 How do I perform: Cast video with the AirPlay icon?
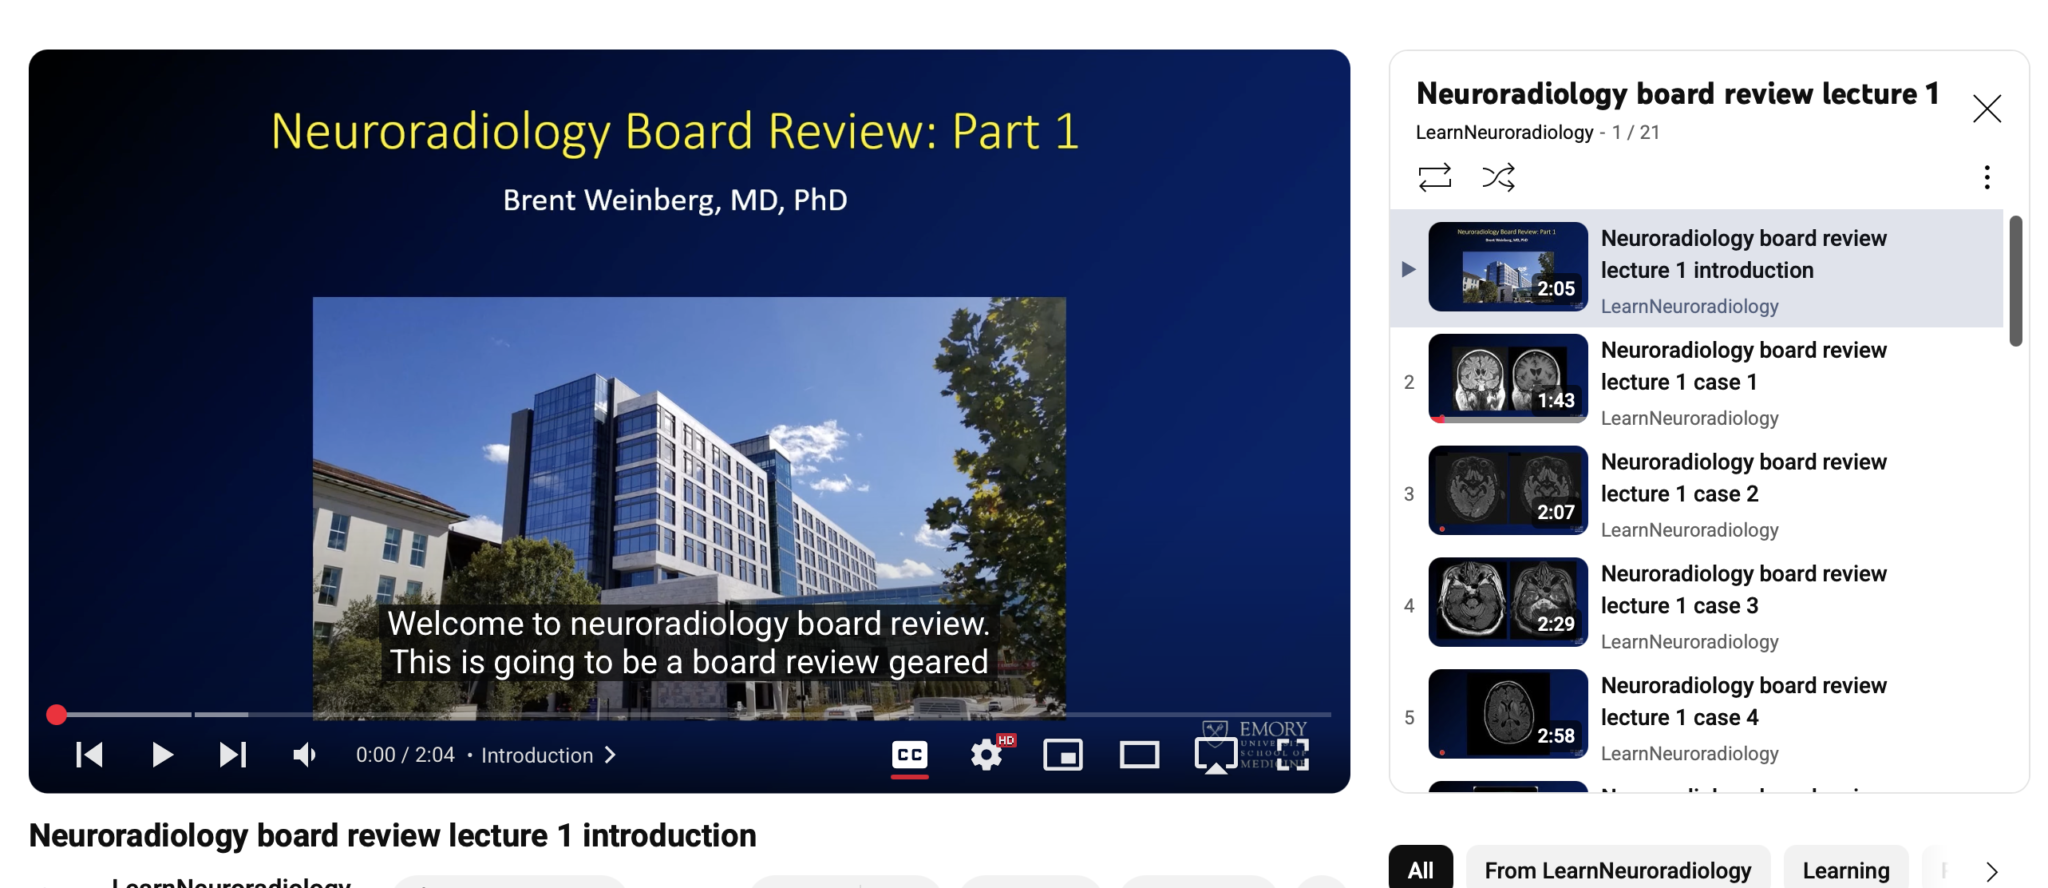1215,755
